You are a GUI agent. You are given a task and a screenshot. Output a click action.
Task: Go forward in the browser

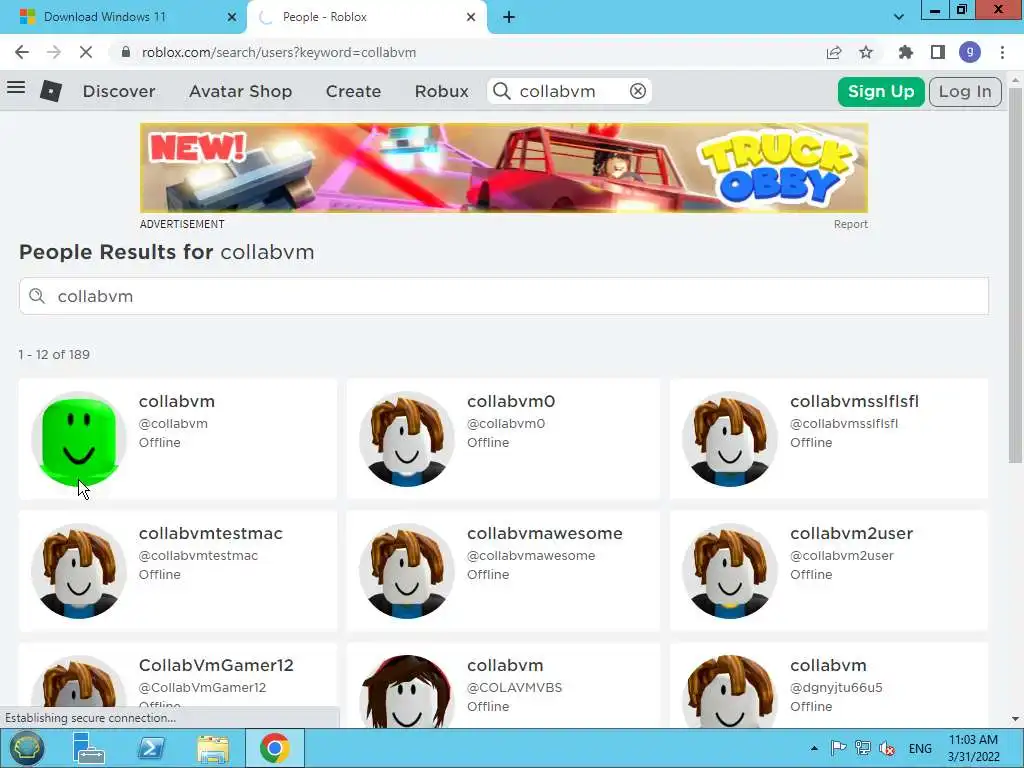point(54,52)
